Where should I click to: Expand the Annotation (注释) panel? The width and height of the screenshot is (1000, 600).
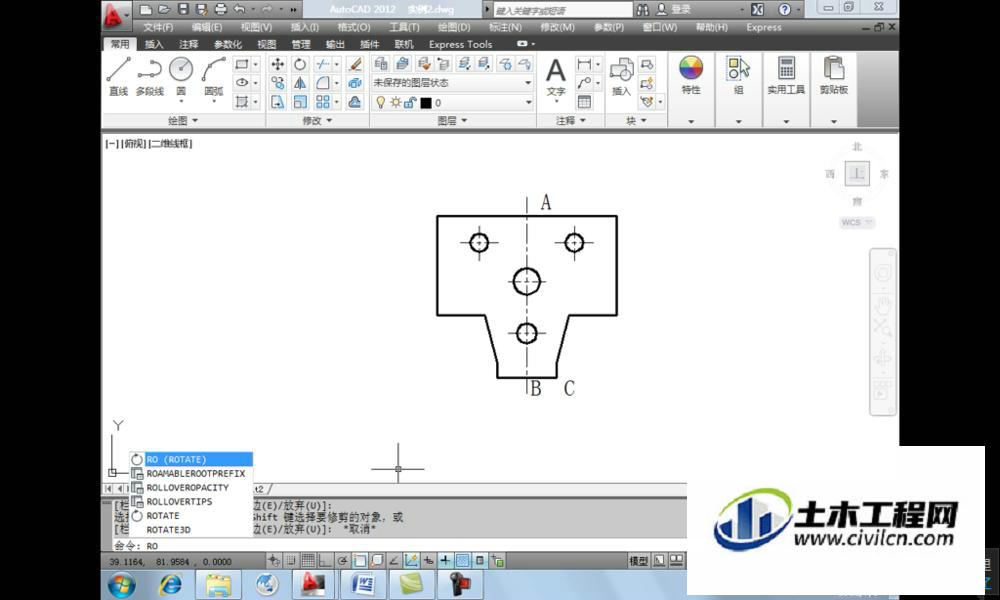pyautogui.click(x=570, y=120)
